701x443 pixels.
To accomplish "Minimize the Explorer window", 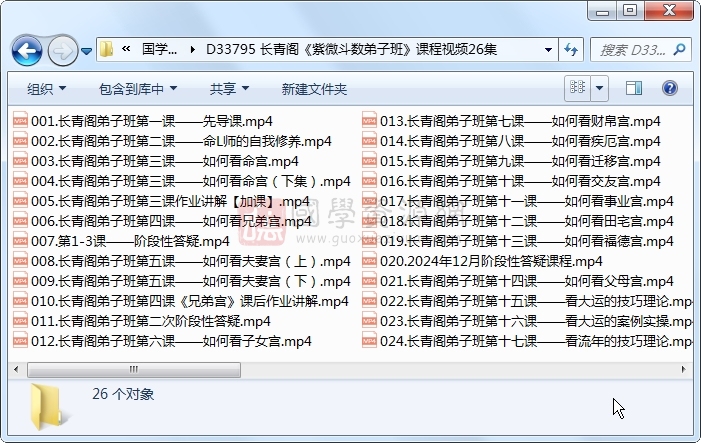I will [x=602, y=11].
